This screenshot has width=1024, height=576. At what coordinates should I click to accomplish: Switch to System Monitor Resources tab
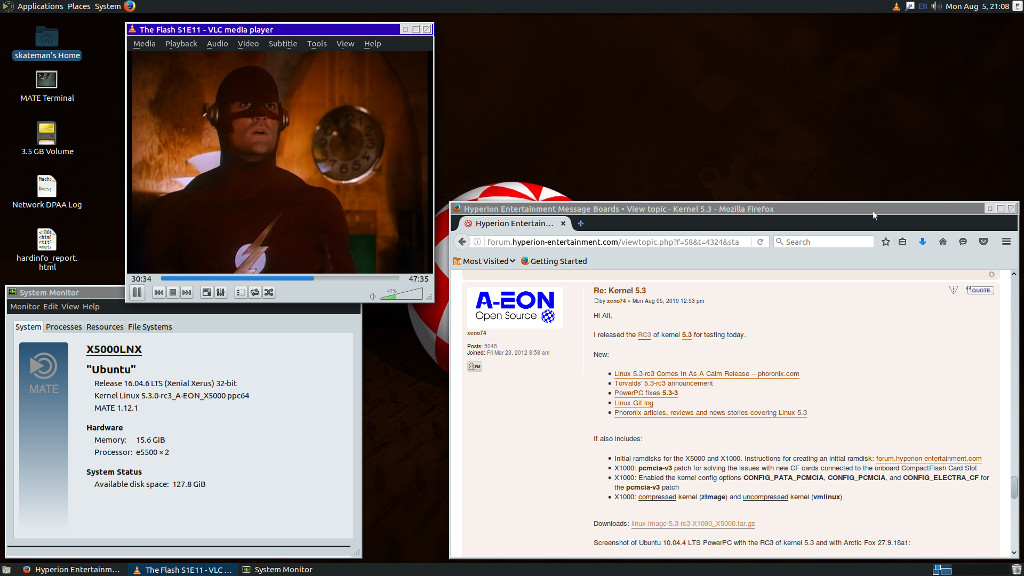pos(104,327)
